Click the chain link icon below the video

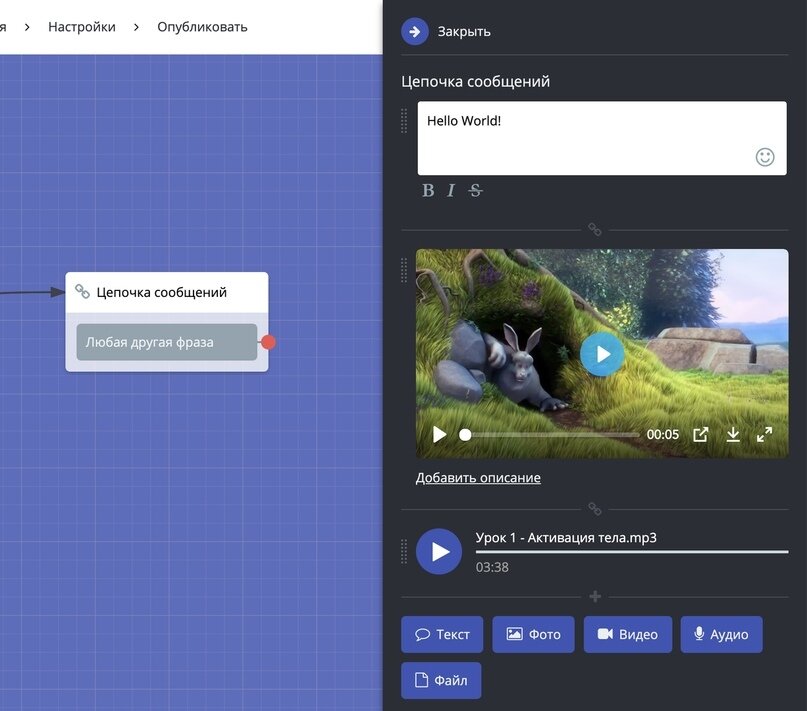point(594,509)
